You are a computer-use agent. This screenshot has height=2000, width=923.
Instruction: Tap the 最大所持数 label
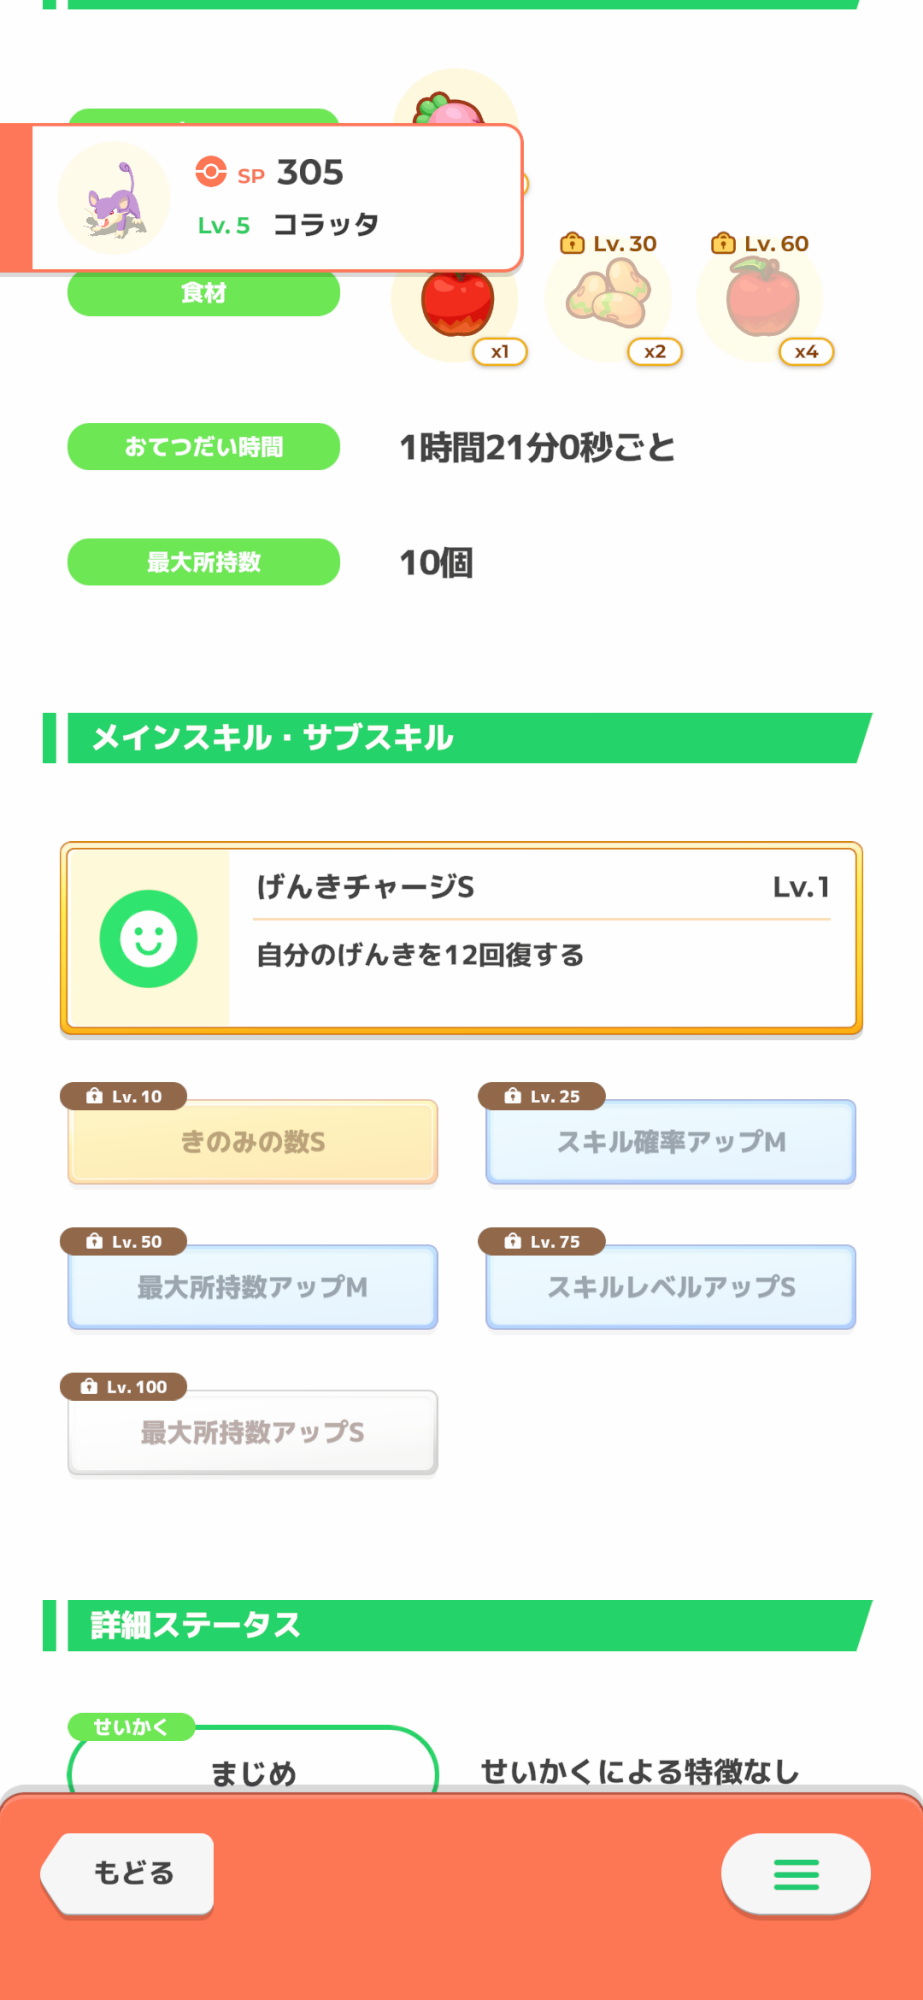pyautogui.click(x=204, y=562)
